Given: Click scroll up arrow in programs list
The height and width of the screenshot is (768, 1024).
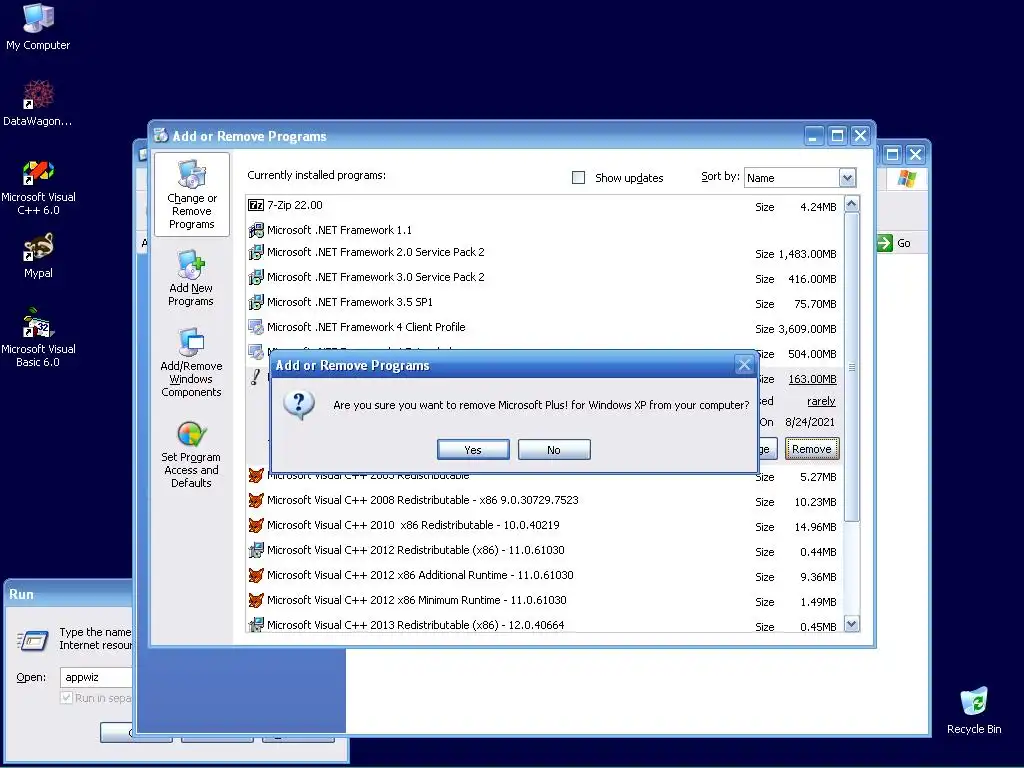Looking at the screenshot, I should pos(851,204).
